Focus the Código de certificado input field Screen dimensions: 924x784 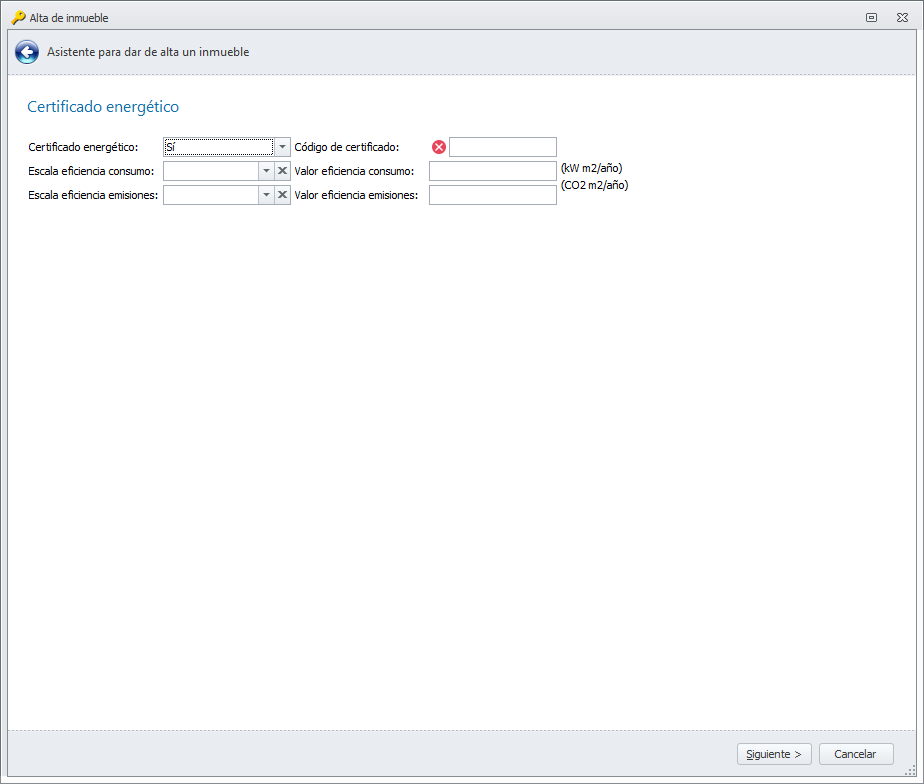[503, 147]
